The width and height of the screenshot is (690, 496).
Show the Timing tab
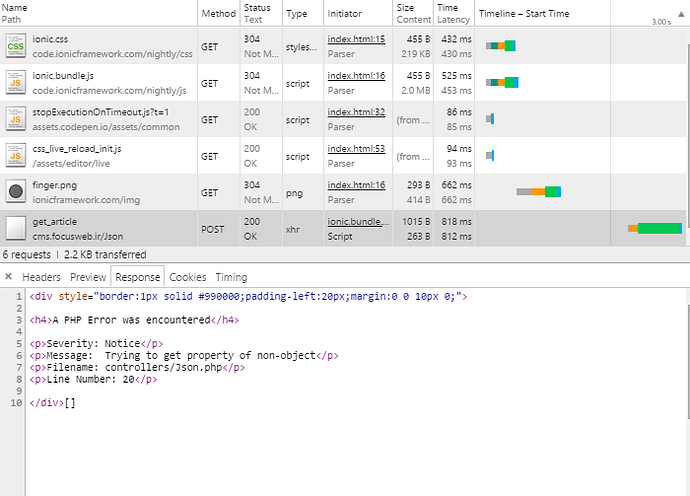coord(231,277)
